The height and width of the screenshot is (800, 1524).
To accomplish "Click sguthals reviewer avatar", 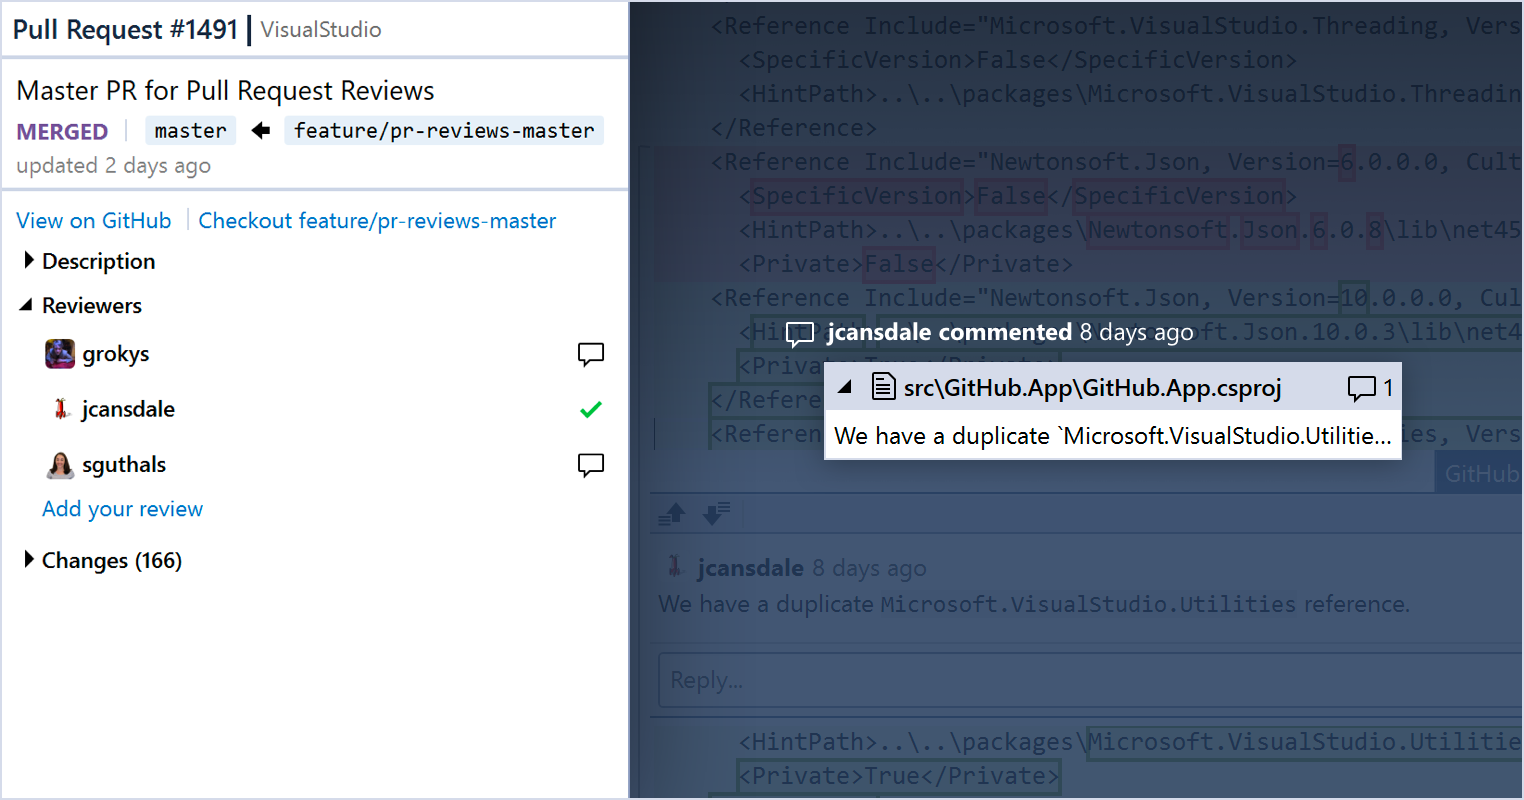I will [x=60, y=465].
